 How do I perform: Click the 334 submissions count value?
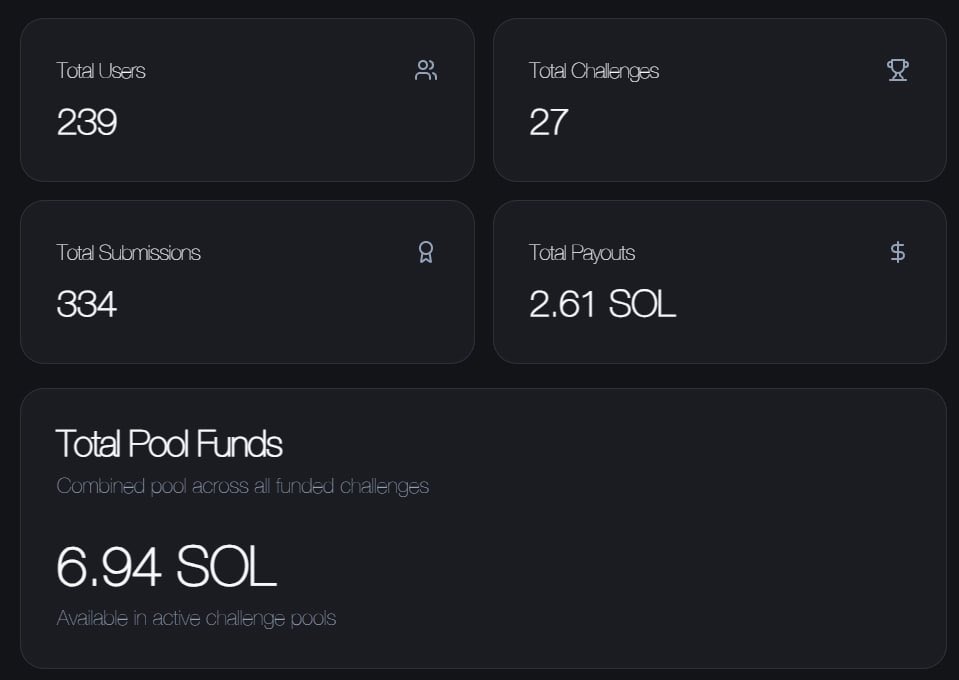87,304
